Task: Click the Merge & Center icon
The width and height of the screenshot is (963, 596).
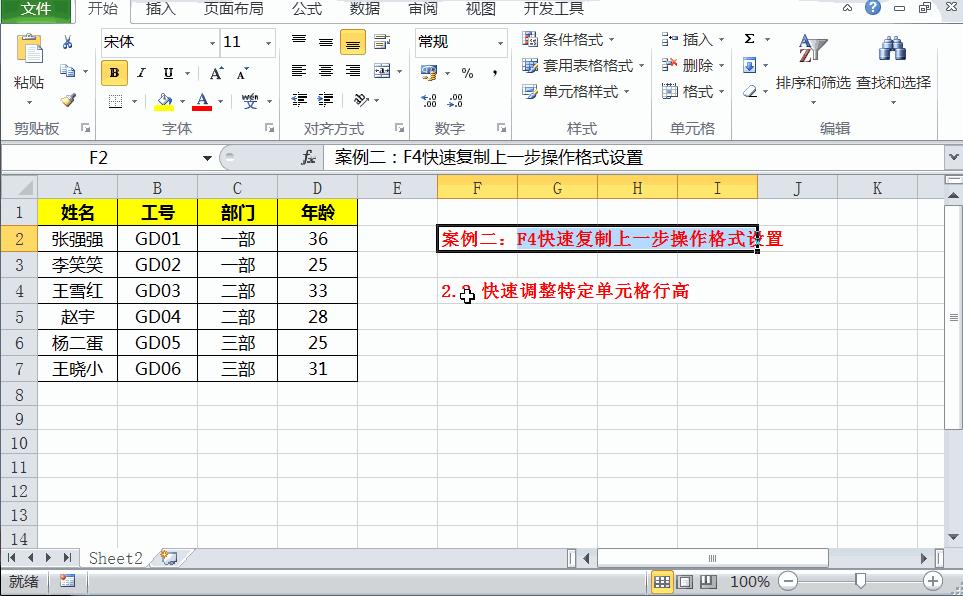Action: point(382,71)
